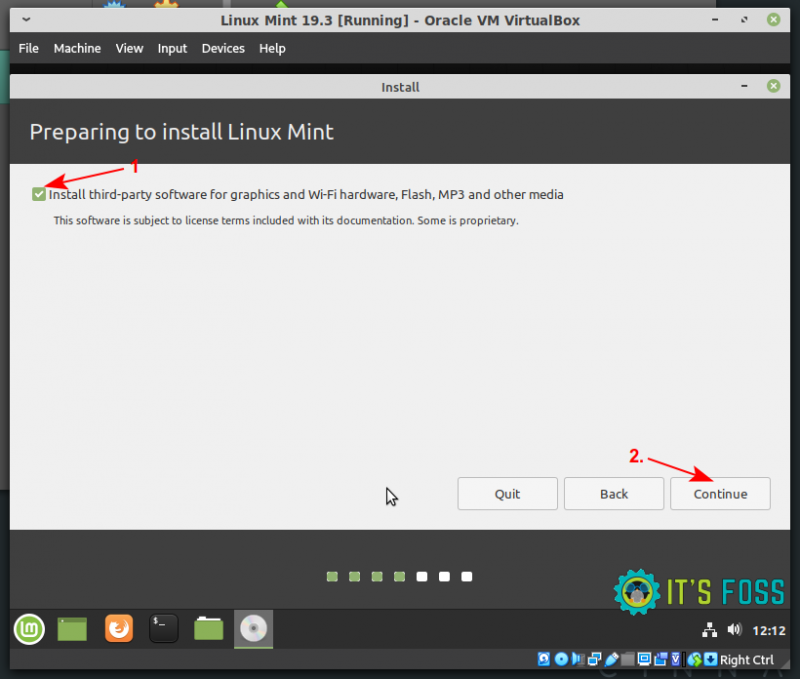Open VirtualBox window menu chevron in title bar

pos(26,20)
